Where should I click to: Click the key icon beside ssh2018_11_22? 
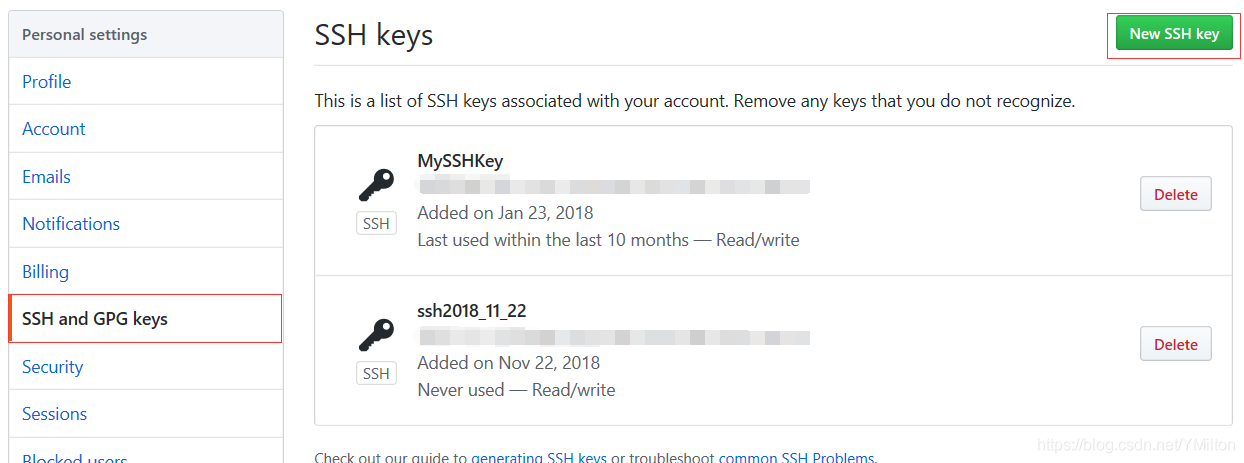click(x=376, y=335)
